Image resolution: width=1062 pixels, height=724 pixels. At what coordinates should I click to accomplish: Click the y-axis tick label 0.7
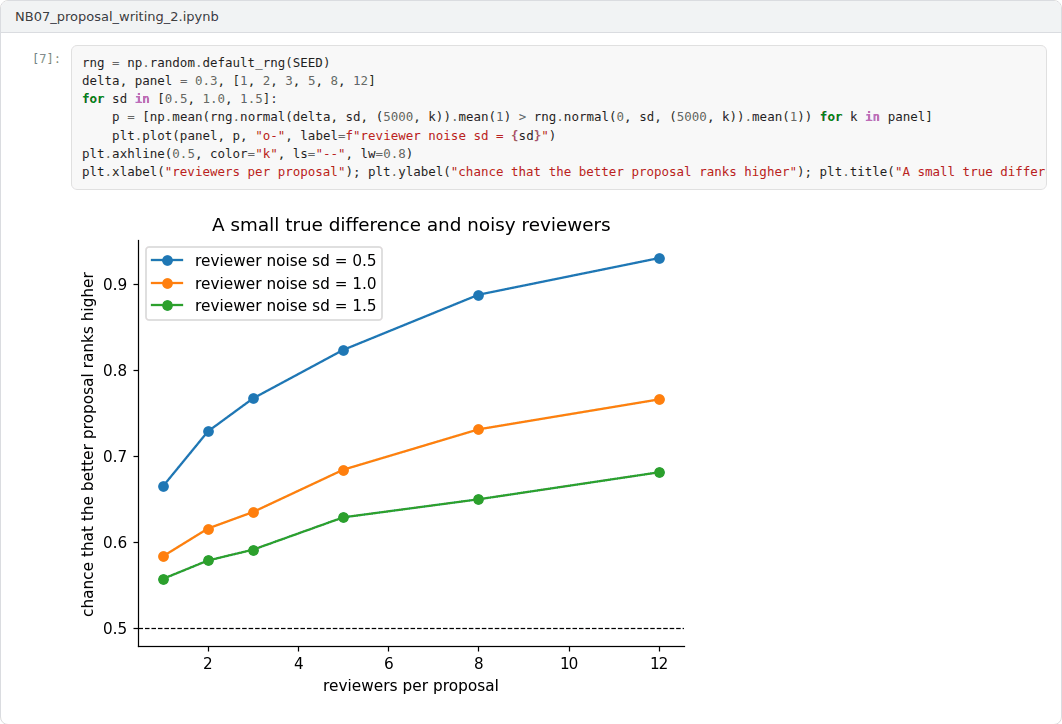(115, 456)
